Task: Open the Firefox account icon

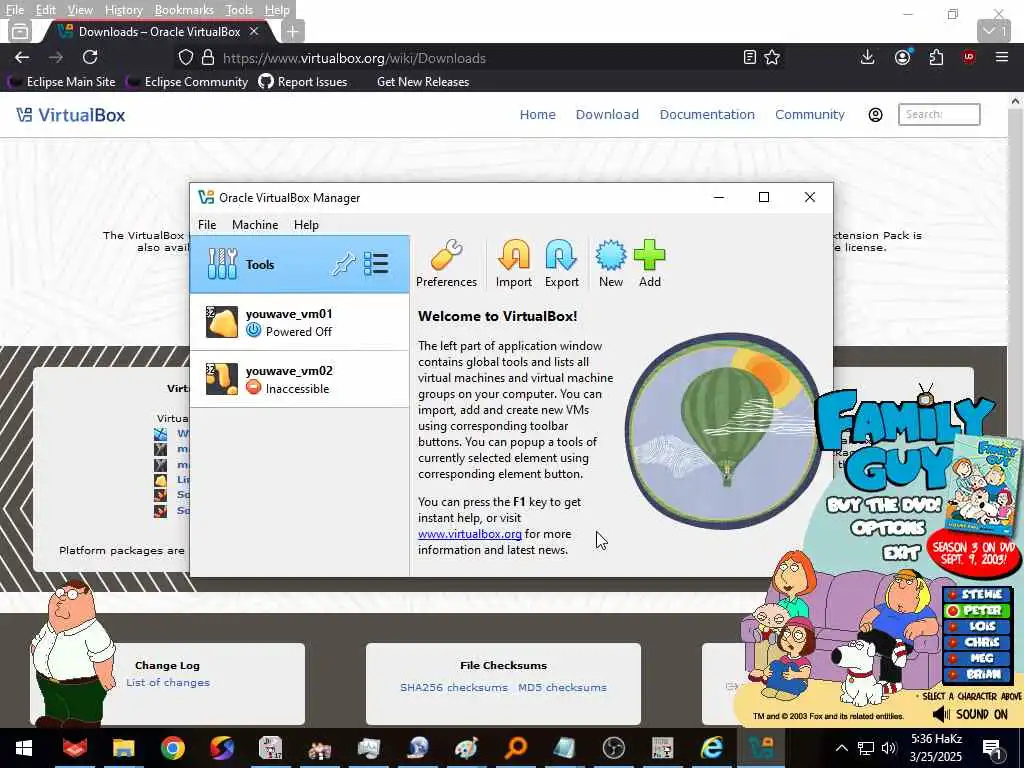Action: (x=903, y=57)
